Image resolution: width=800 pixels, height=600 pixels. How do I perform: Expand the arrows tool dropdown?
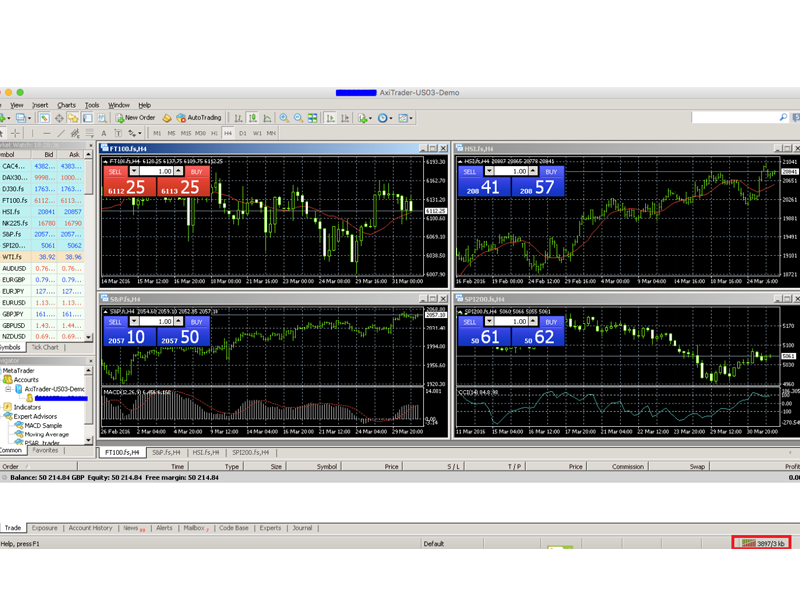pyautogui.click(x=139, y=133)
